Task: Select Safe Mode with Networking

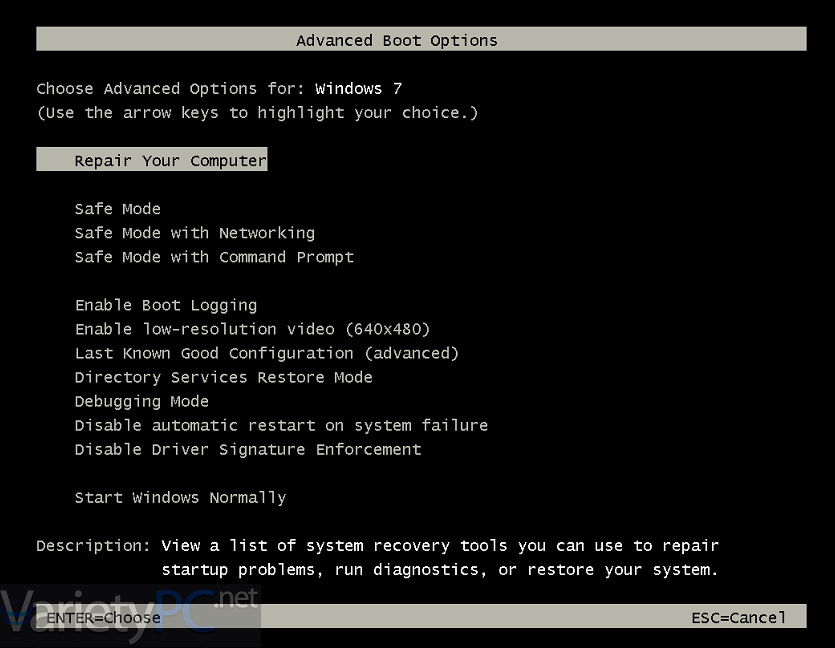Action: tap(195, 233)
